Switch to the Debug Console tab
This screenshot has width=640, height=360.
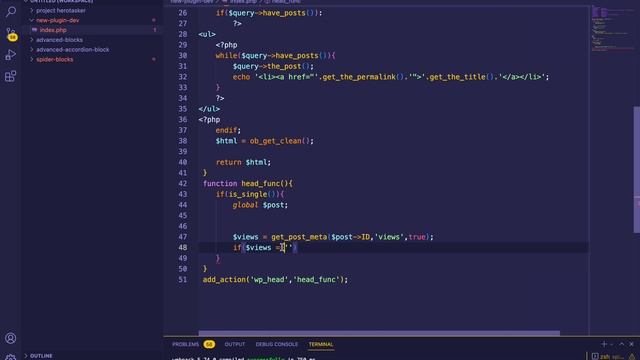277,344
